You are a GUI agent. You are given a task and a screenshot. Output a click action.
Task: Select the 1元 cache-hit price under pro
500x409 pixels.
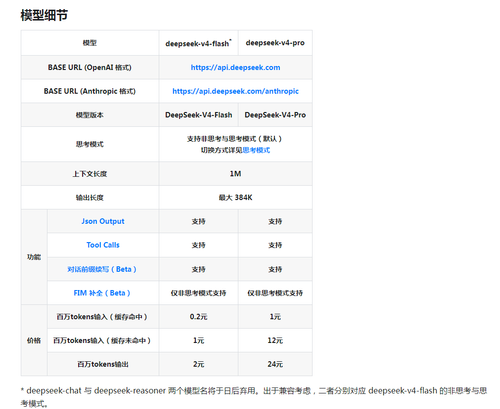275,317
